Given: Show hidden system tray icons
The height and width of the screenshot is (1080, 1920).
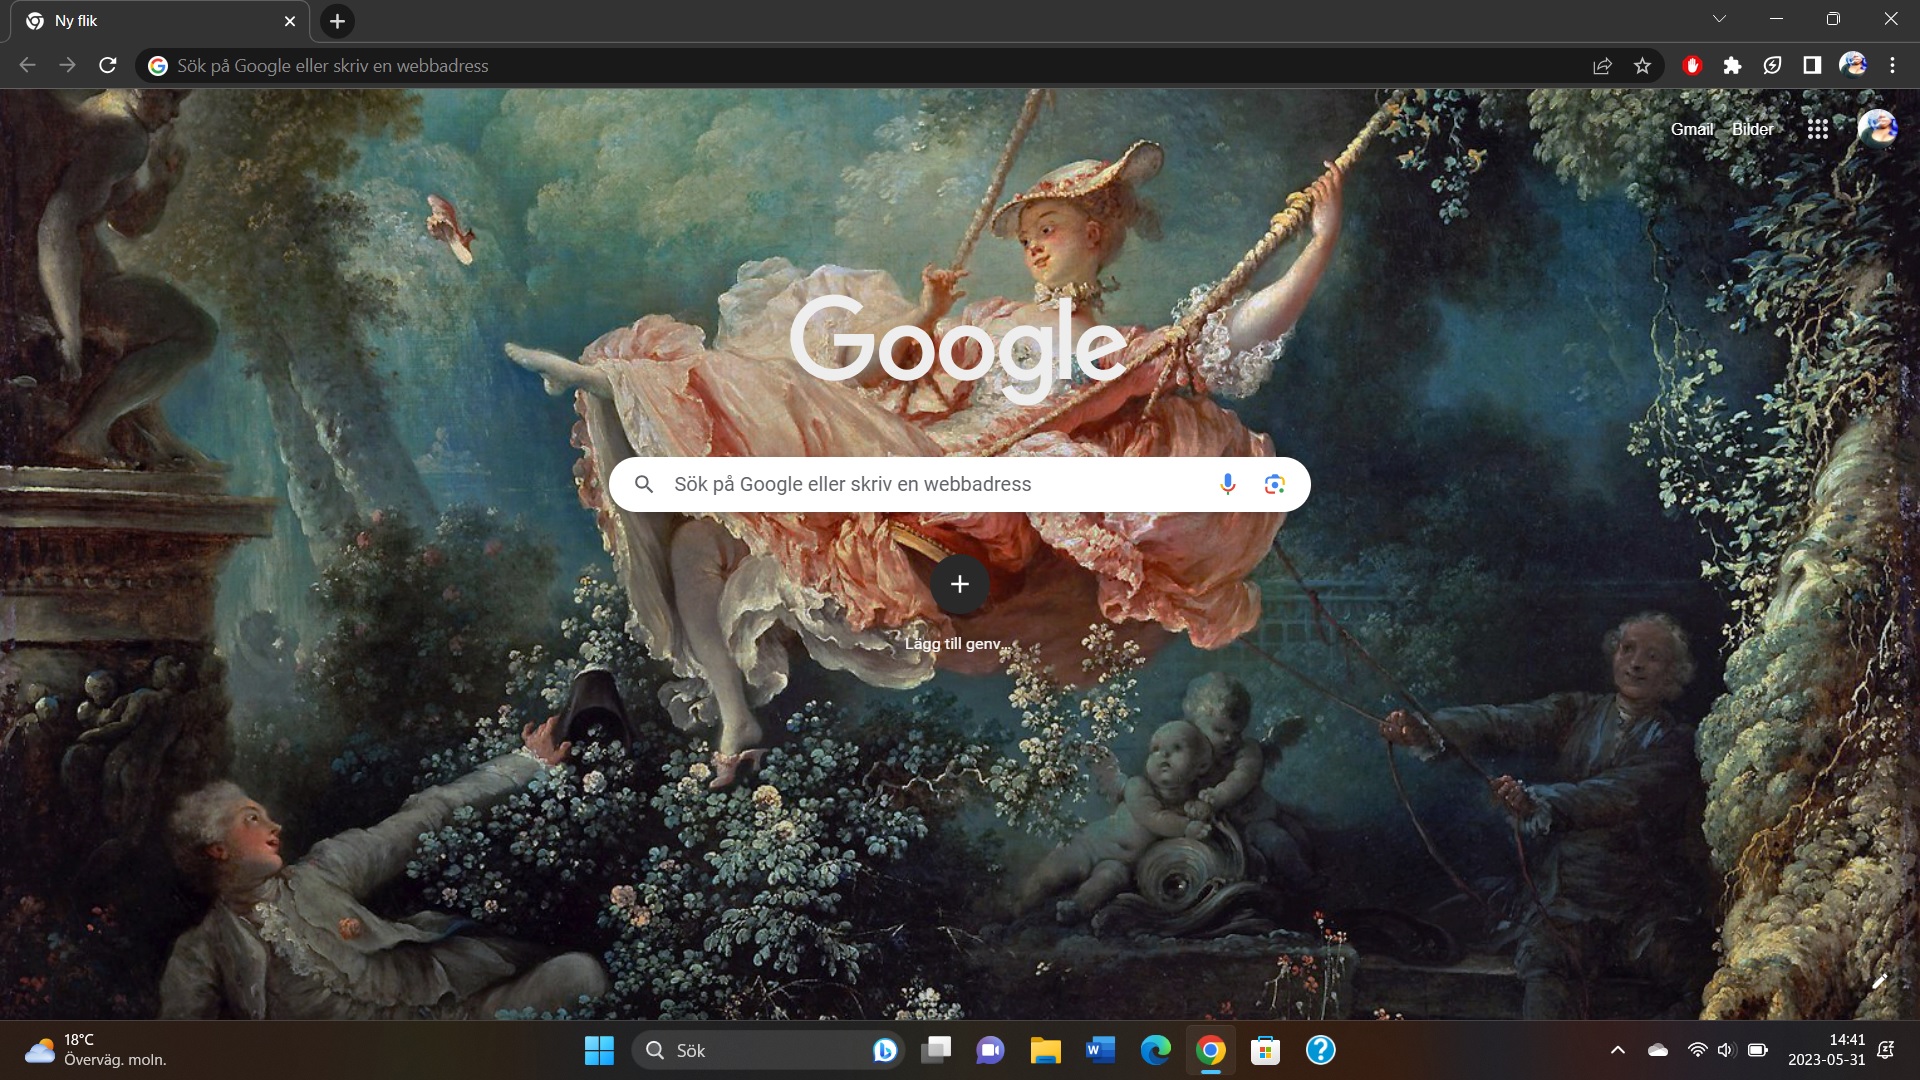Looking at the screenshot, I should coord(1617,1050).
